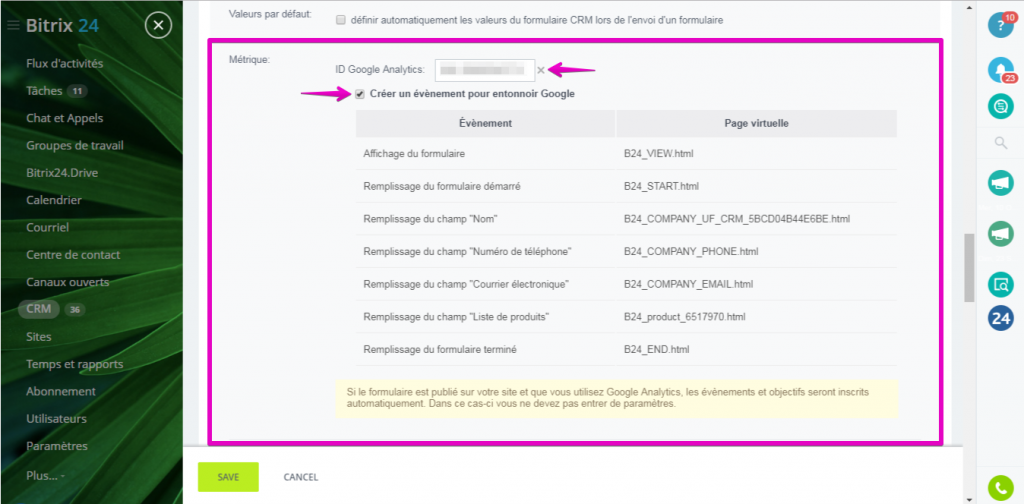The image size is (1024, 504).
Task: Open the teal megaphone icon
Action: pos(1000,183)
